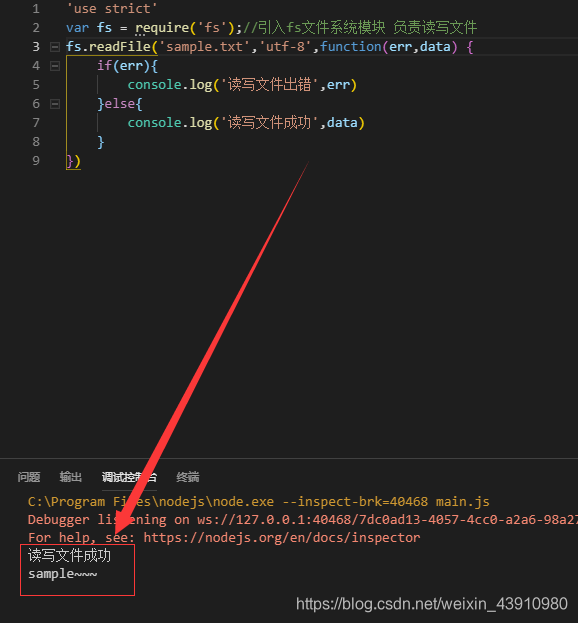Click the if(err){ statement

pyautogui.click(x=127, y=66)
